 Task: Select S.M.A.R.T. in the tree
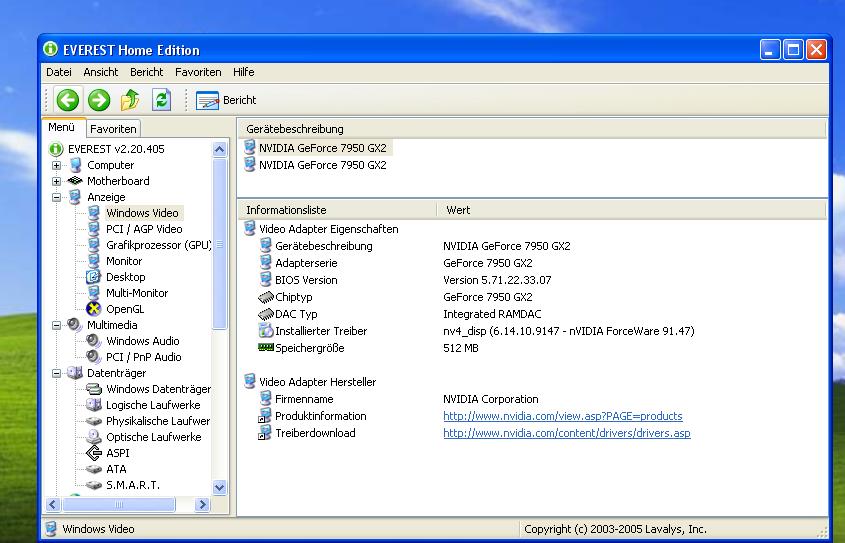(133, 485)
